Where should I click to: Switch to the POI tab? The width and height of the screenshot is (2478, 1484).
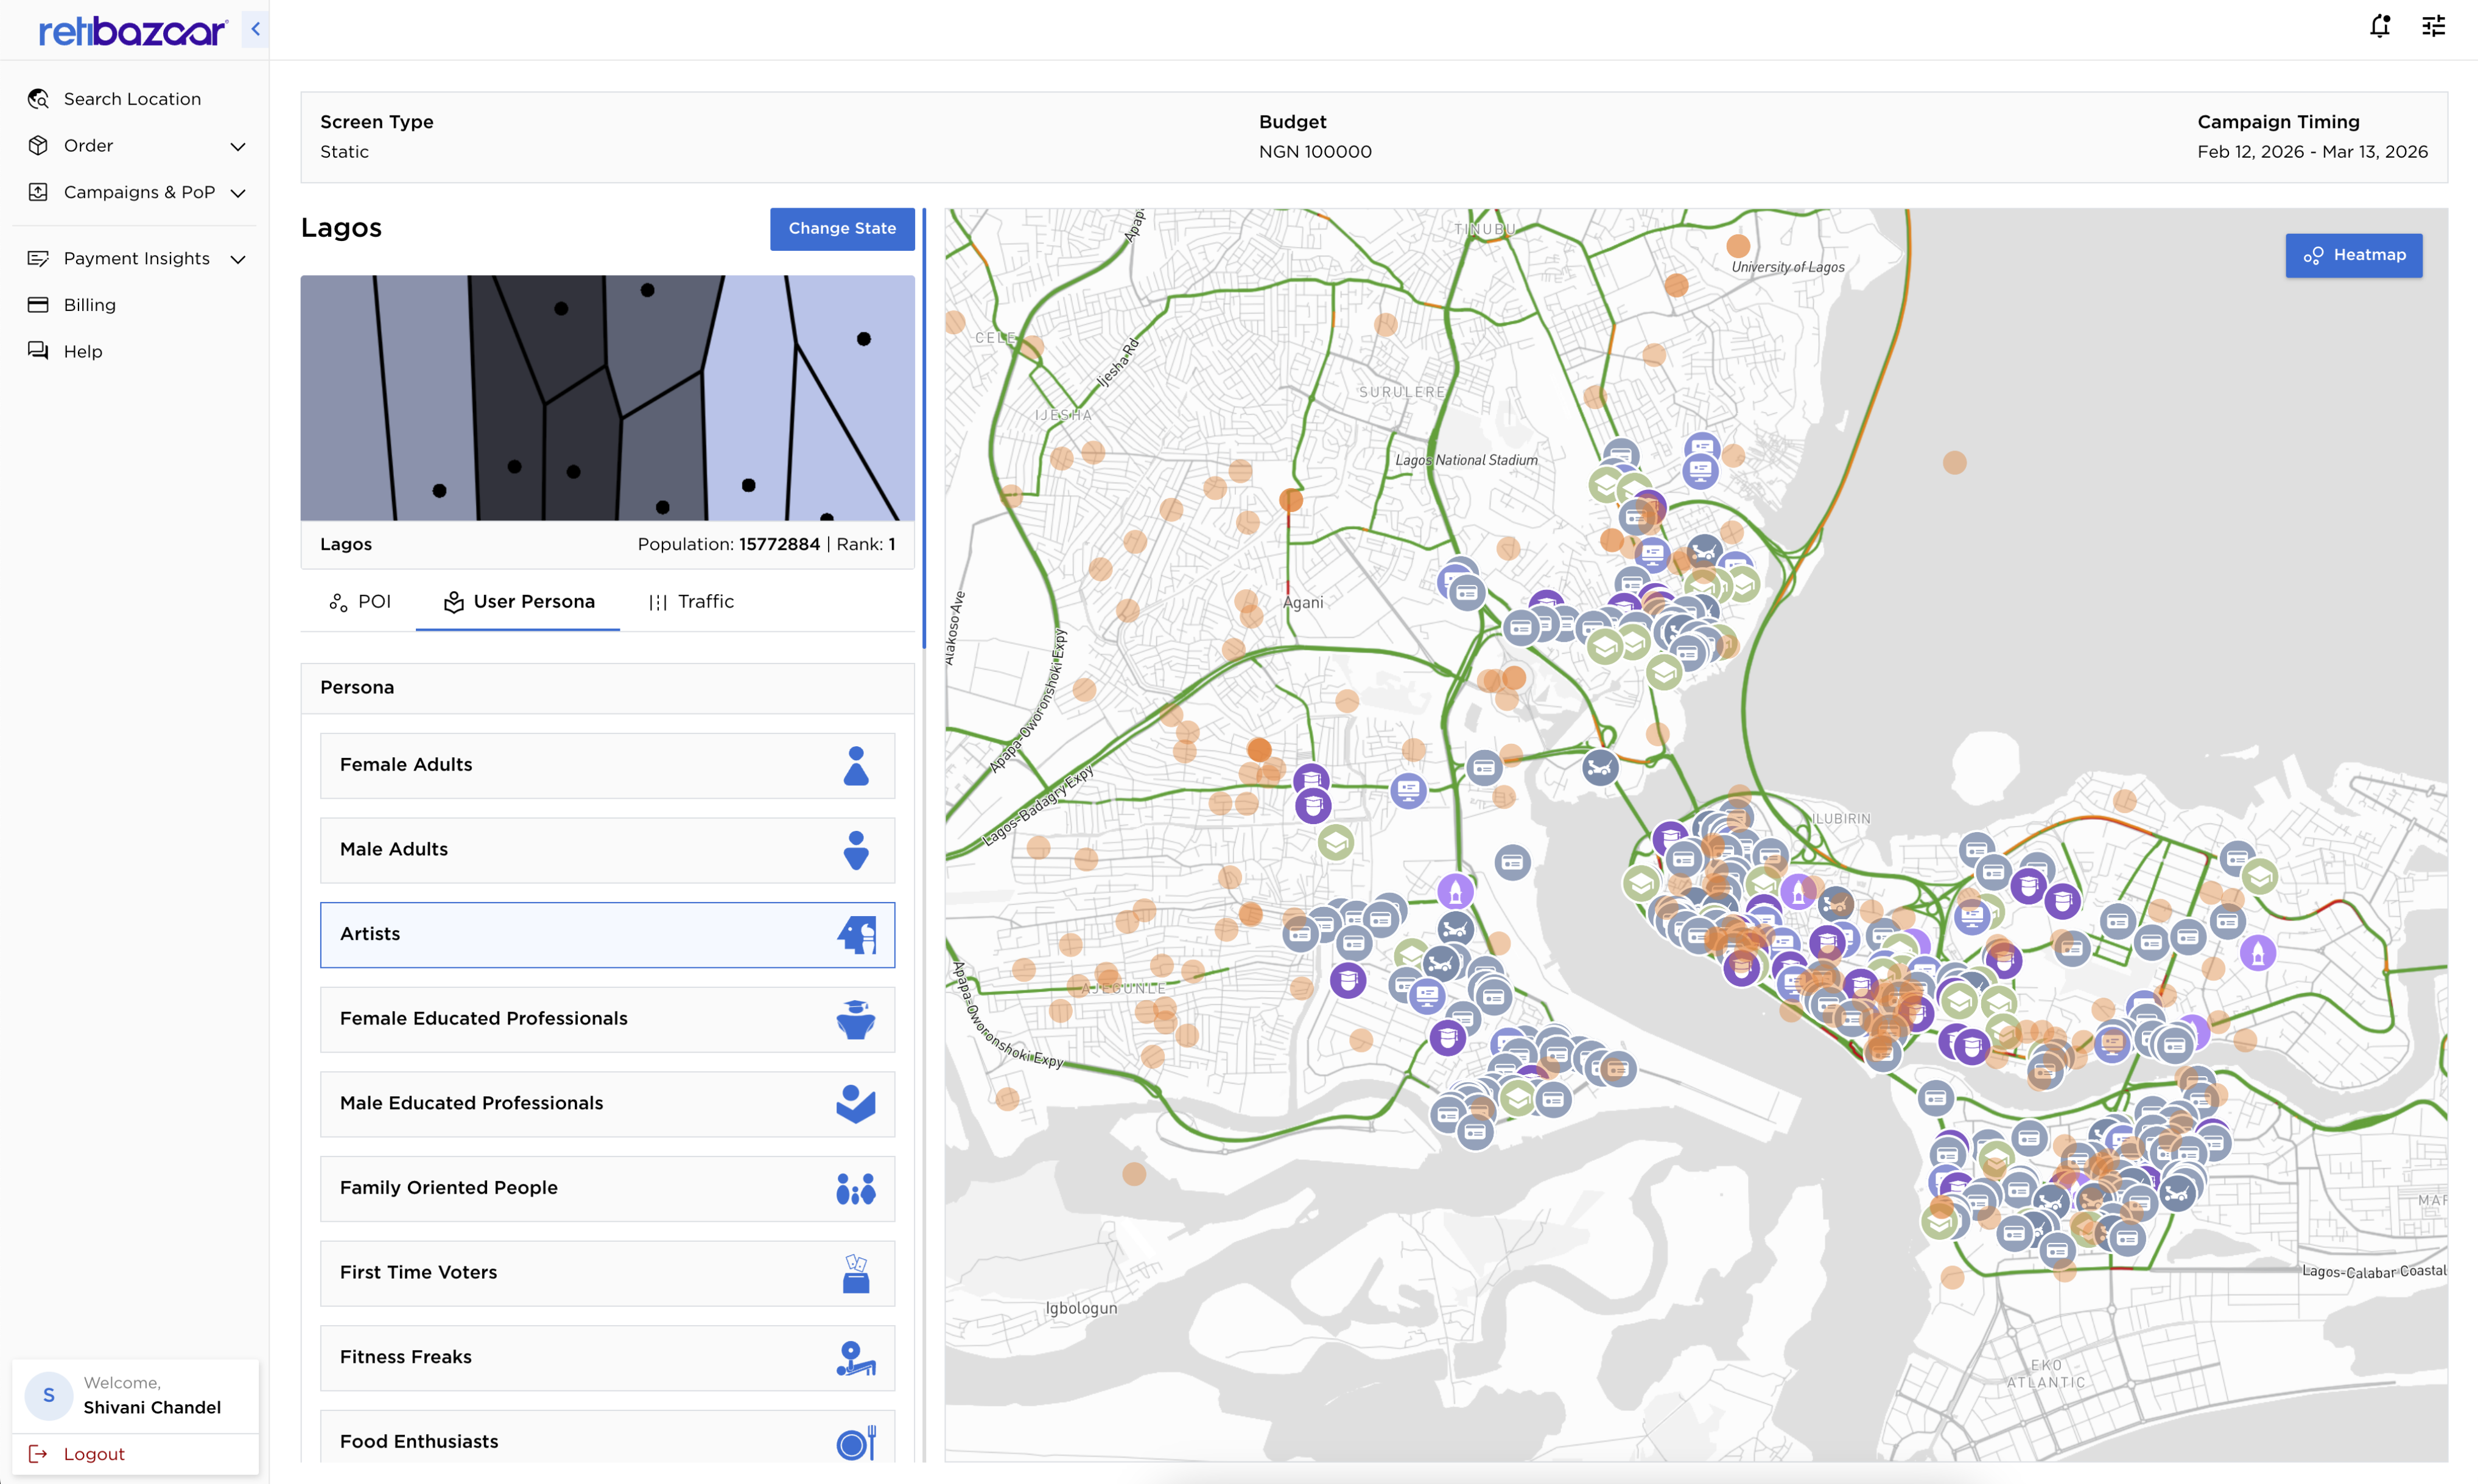pyautogui.click(x=359, y=602)
